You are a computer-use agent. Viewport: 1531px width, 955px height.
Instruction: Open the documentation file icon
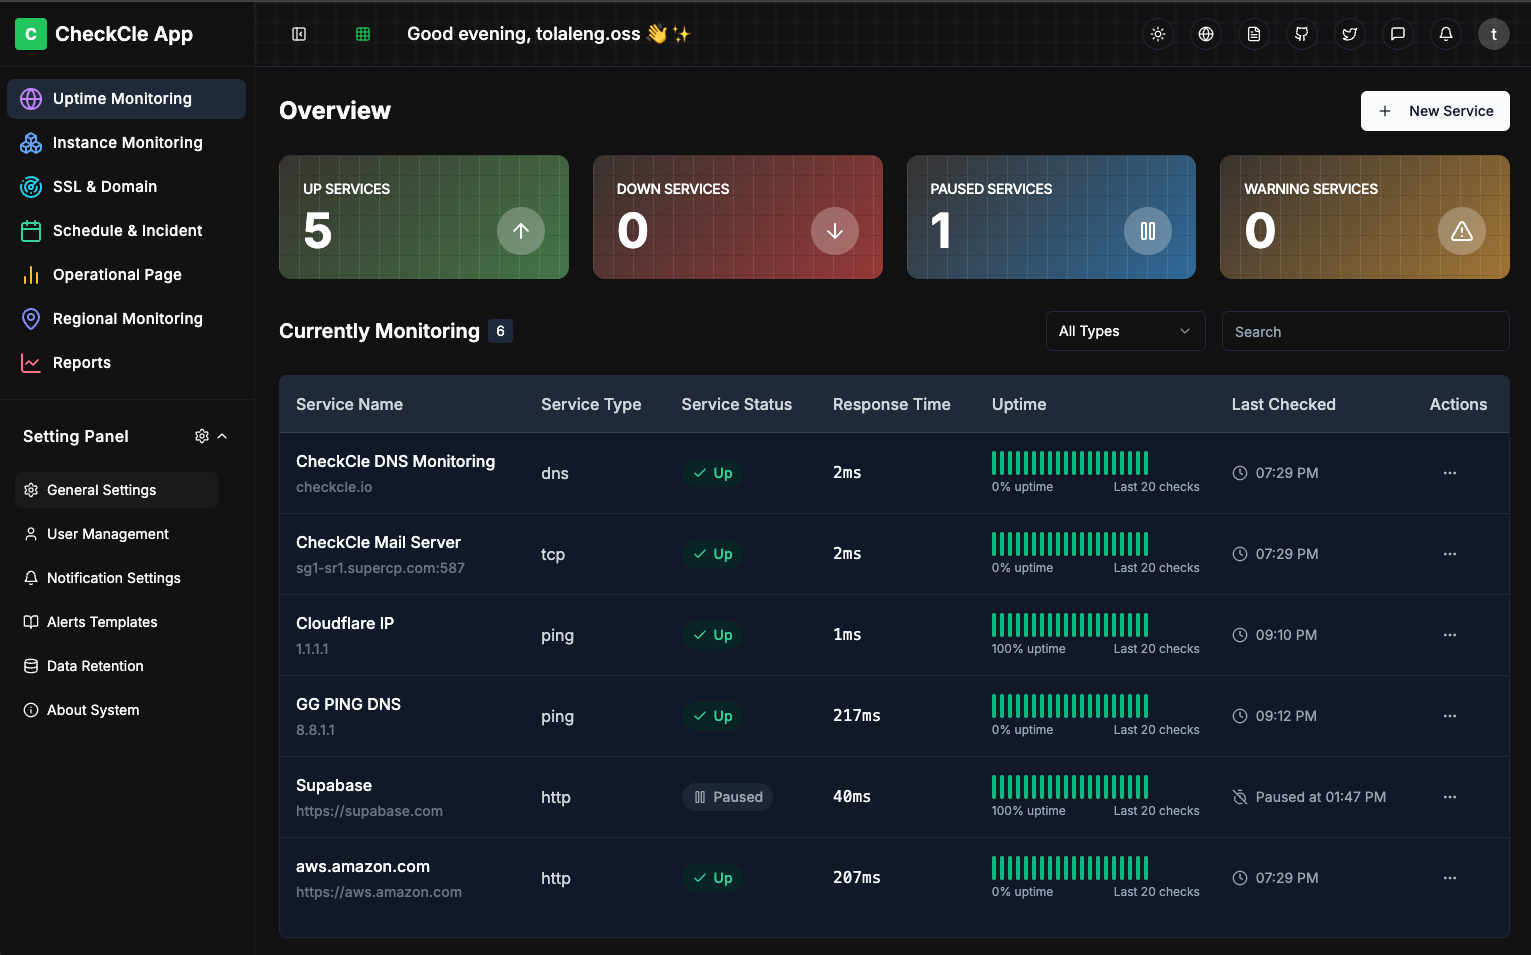1253,33
